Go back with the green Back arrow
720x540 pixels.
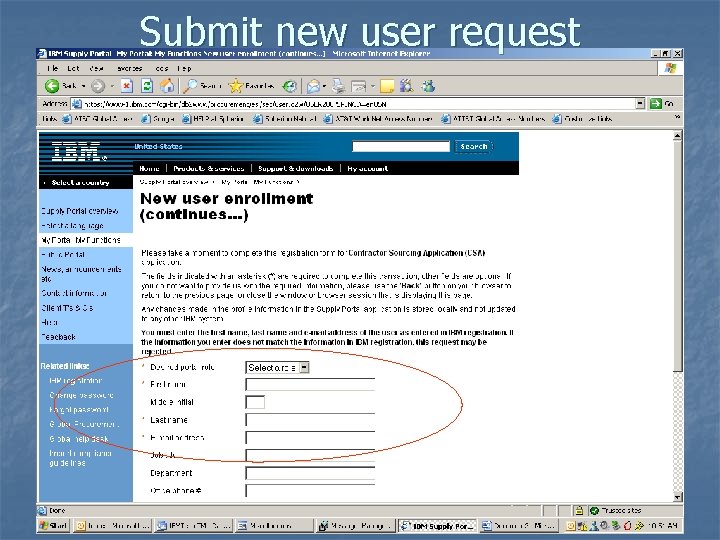pyautogui.click(x=52, y=86)
